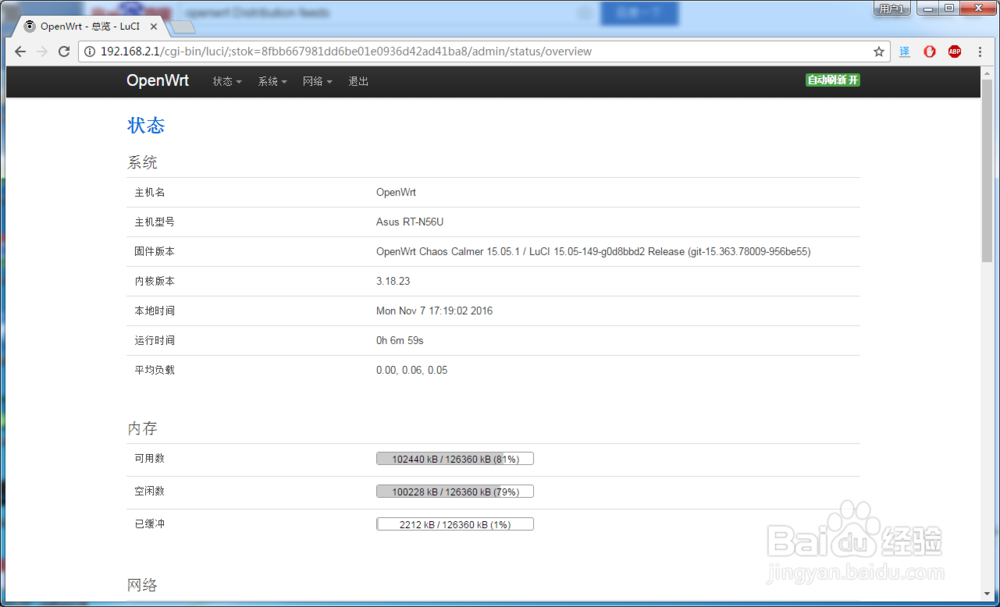The width and height of the screenshot is (1000, 607).
Task: Go back using the browser back arrow
Action: pos(20,52)
